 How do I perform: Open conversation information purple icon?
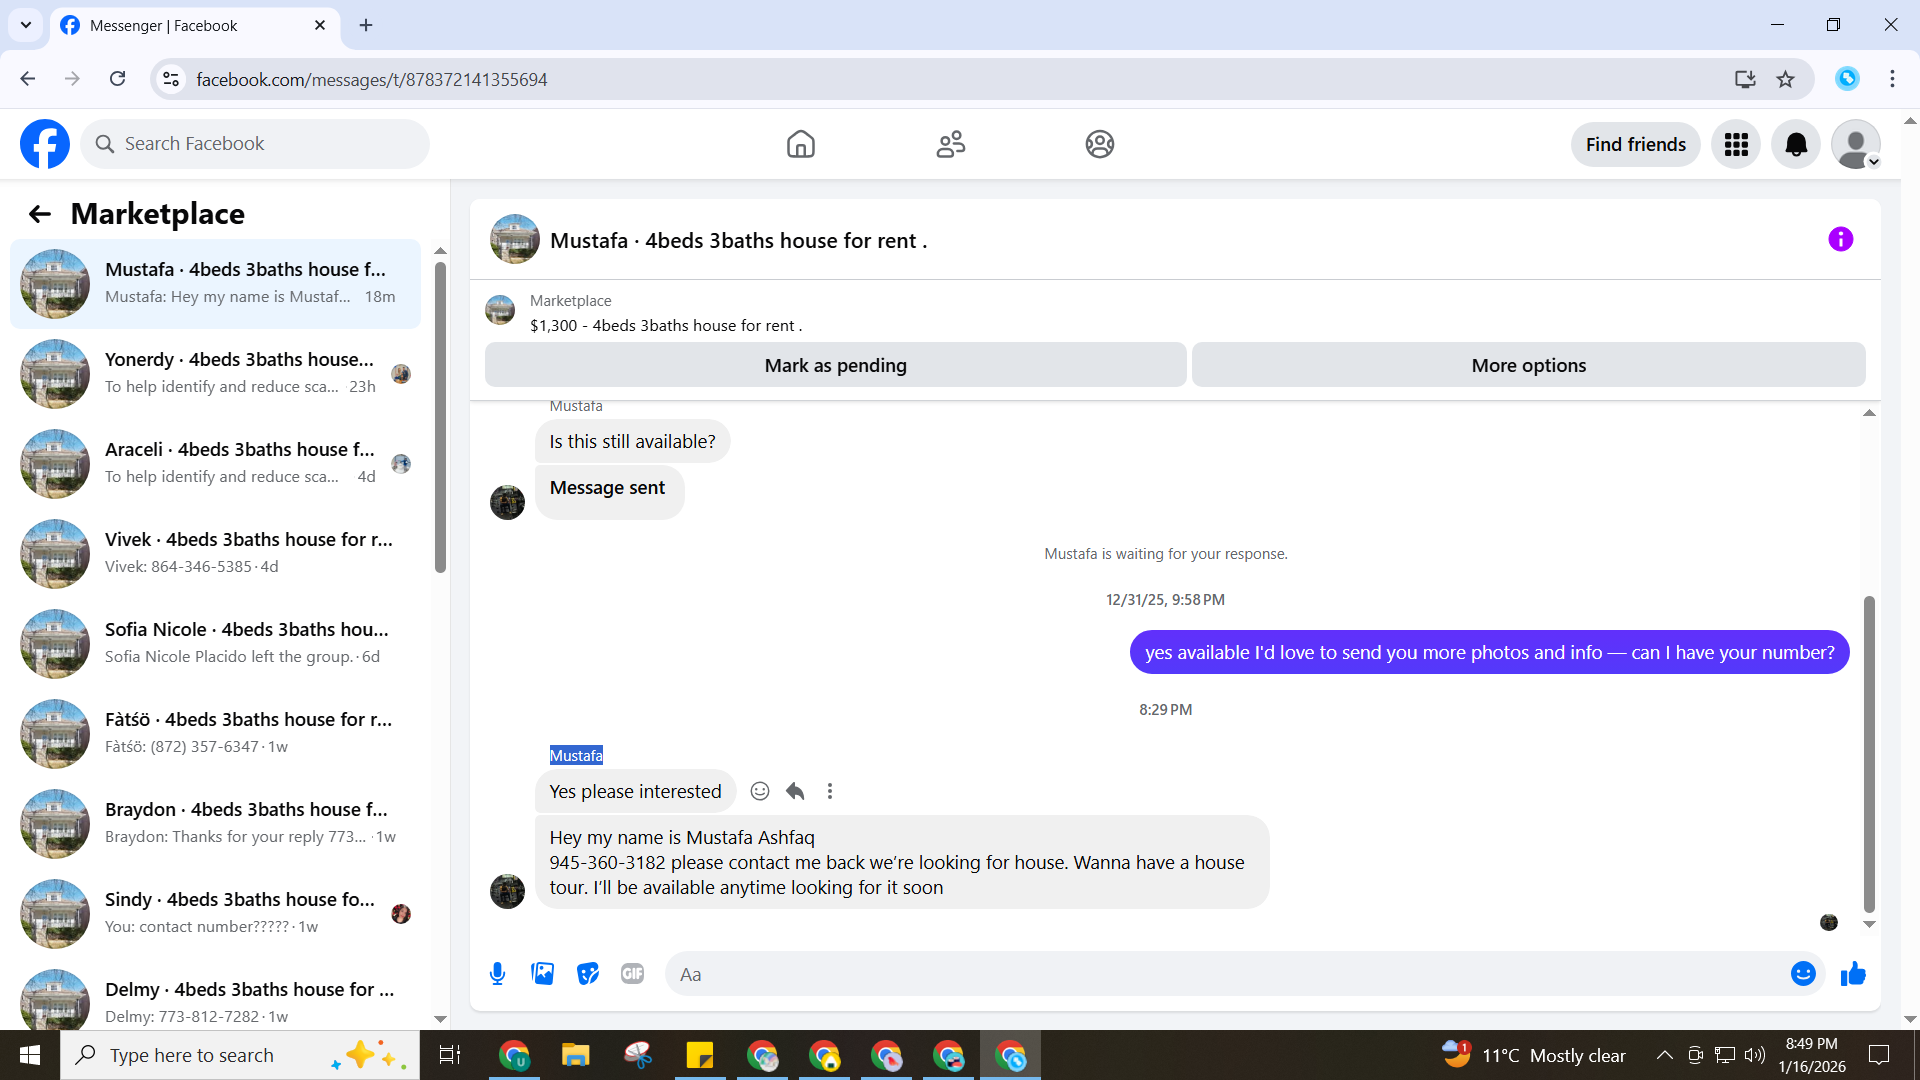(1840, 240)
